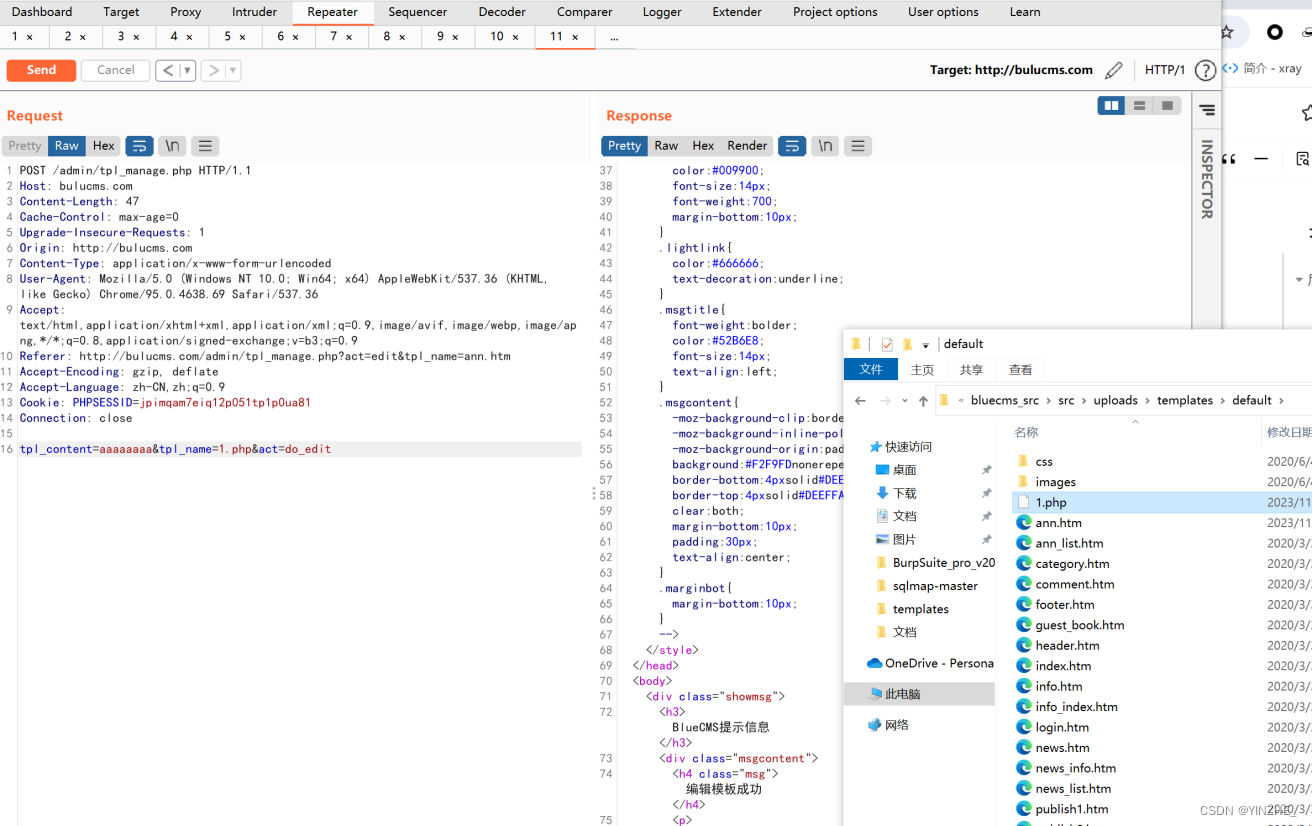Switch Request view to Raw

click(x=67, y=146)
